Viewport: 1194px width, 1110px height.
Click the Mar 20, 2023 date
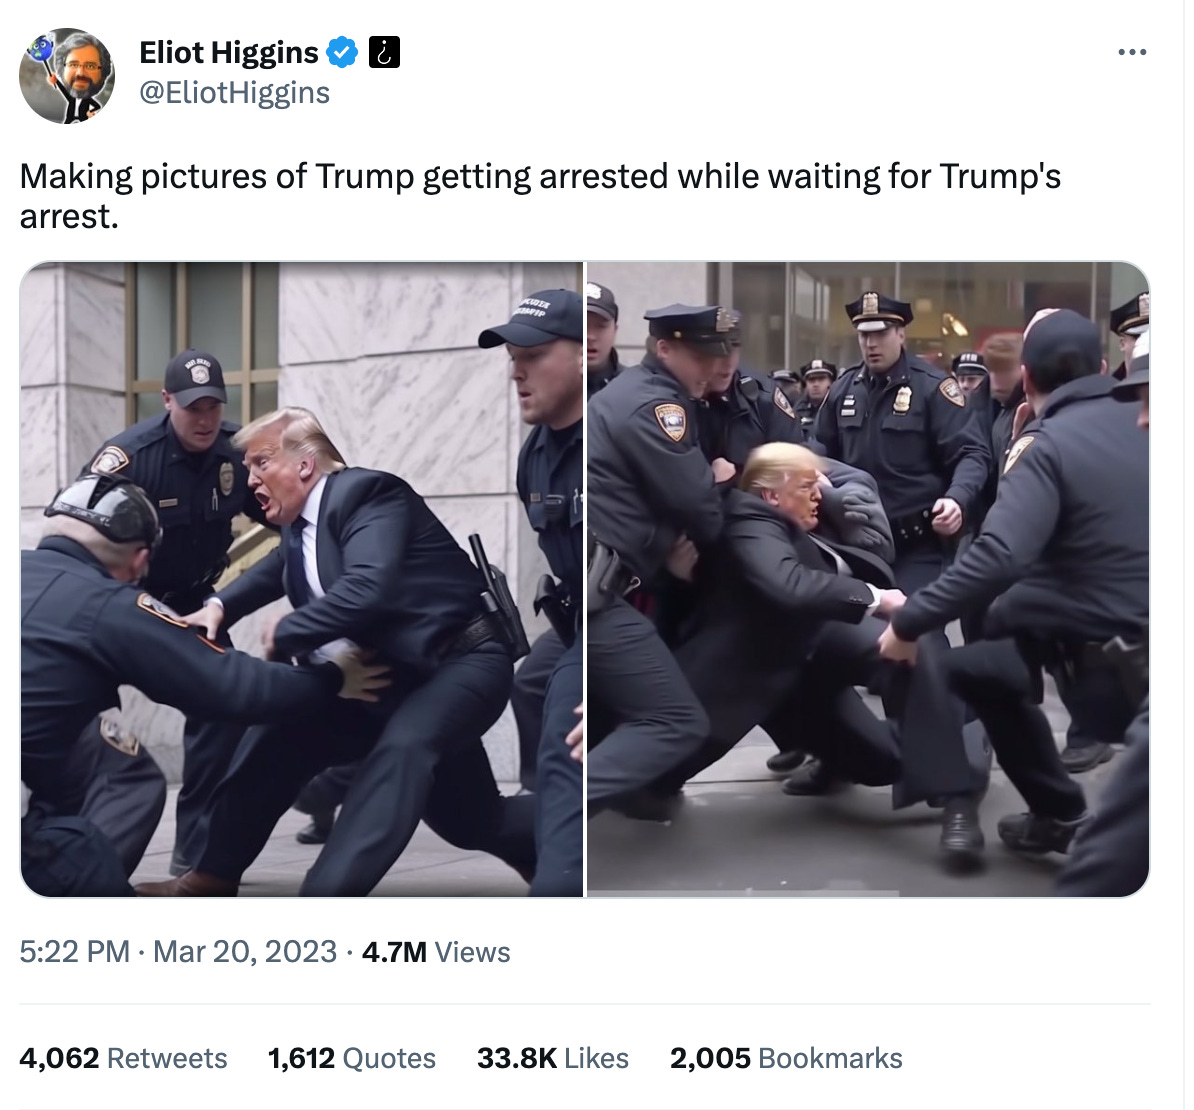pyautogui.click(x=245, y=952)
